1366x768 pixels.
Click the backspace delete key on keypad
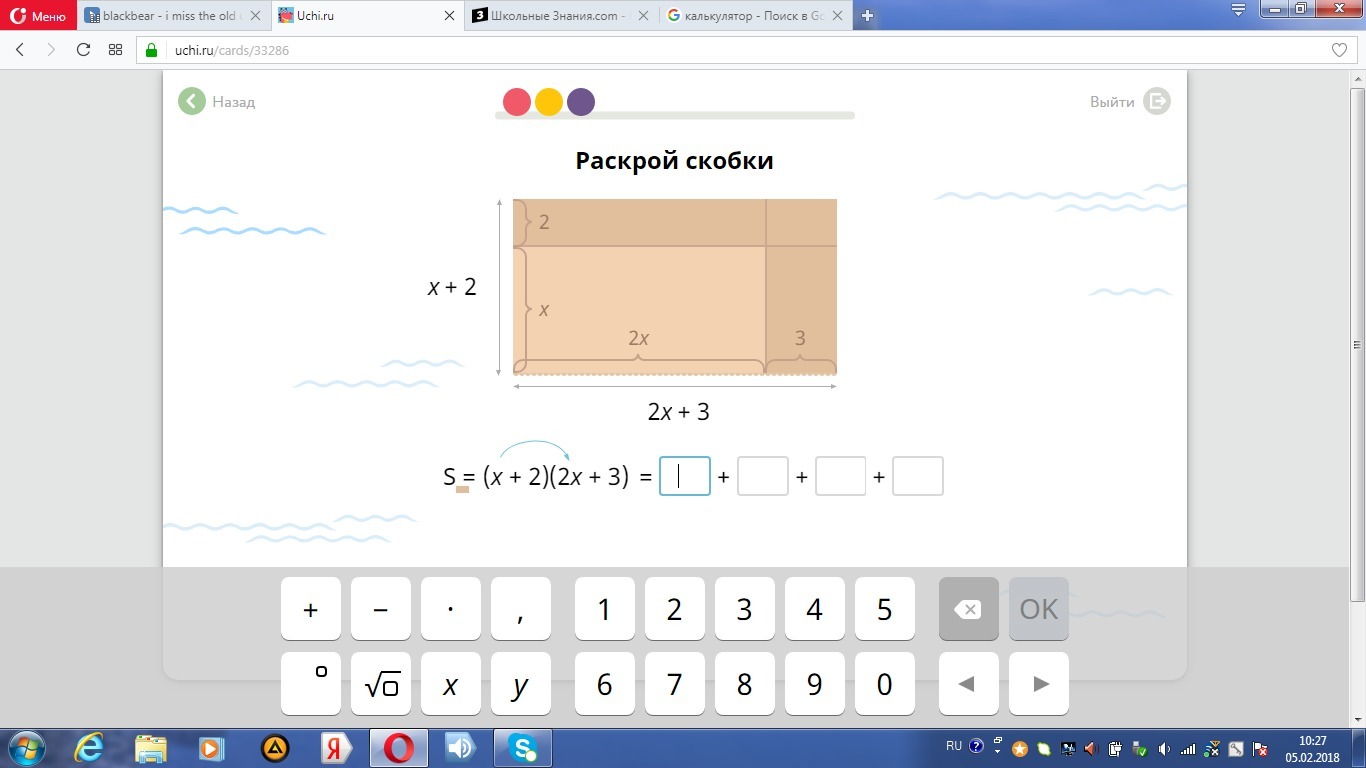coord(968,609)
